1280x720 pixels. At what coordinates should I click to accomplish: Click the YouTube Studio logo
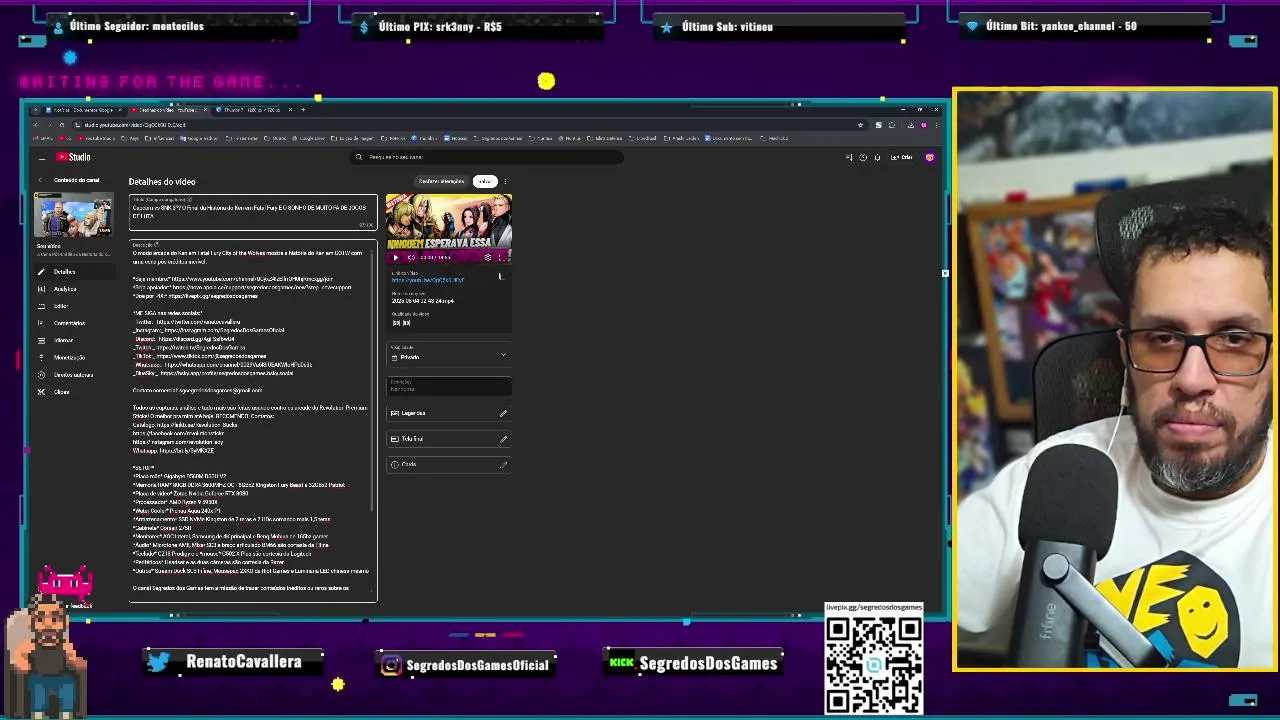click(x=73, y=157)
